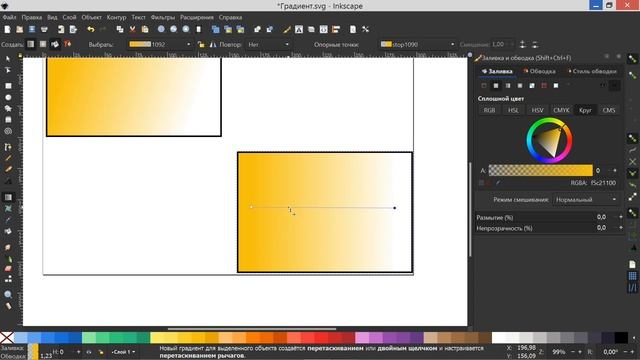640x360 pixels.
Task: Click the Cut scissors icon
Action: (x=132, y=29)
